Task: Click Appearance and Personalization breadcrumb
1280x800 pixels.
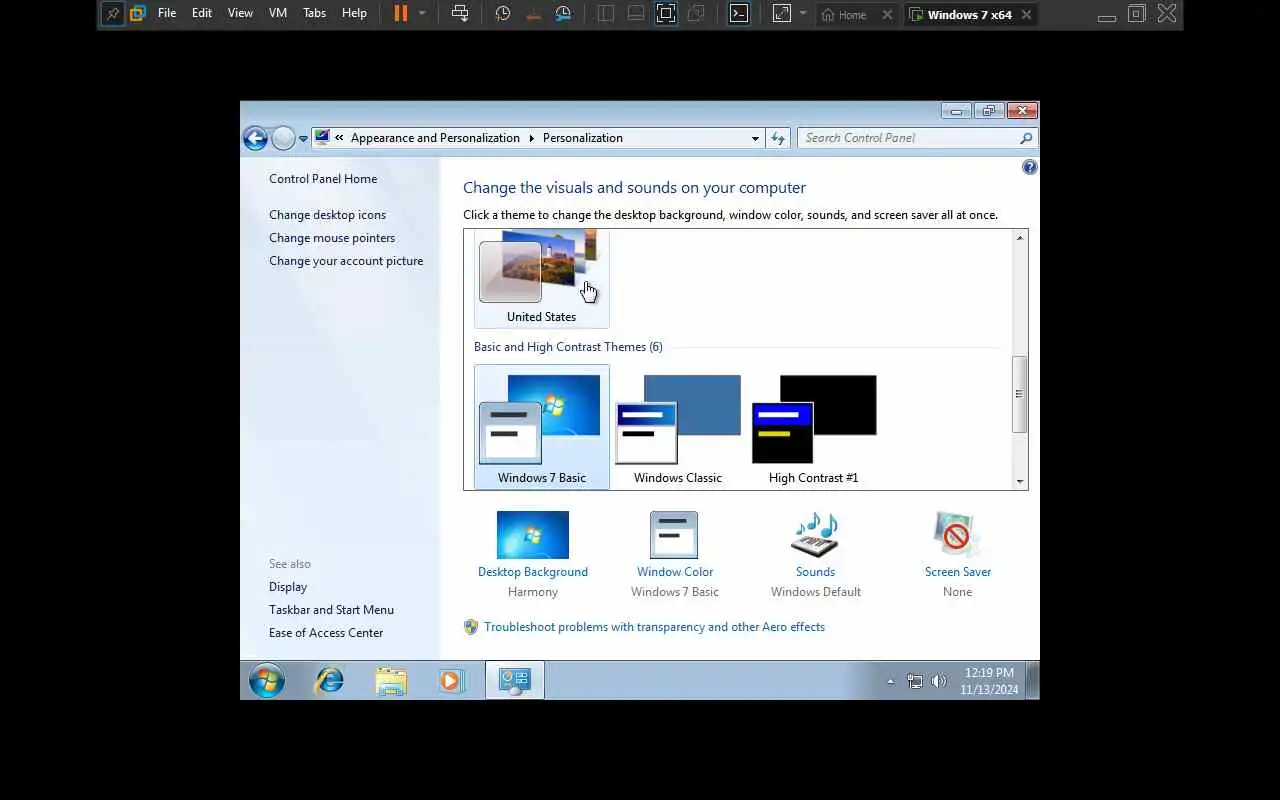Action: tap(435, 138)
